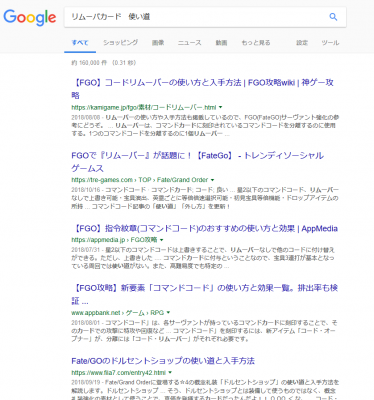Click the blue search magnifier icon
Image resolution: width=374 pixels, height=400 pixels.
(x=333, y=17)
